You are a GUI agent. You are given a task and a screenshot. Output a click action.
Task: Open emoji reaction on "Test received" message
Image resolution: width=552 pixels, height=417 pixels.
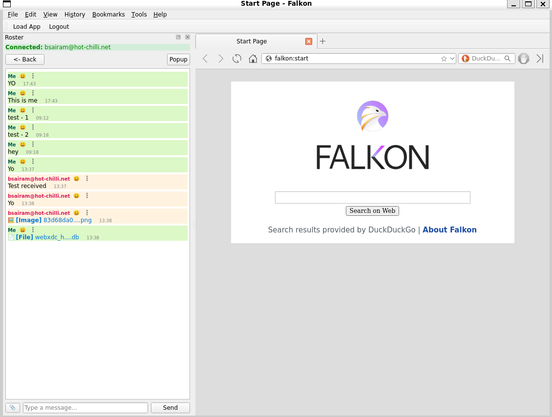pyautogui.click(x=76, y=179)
